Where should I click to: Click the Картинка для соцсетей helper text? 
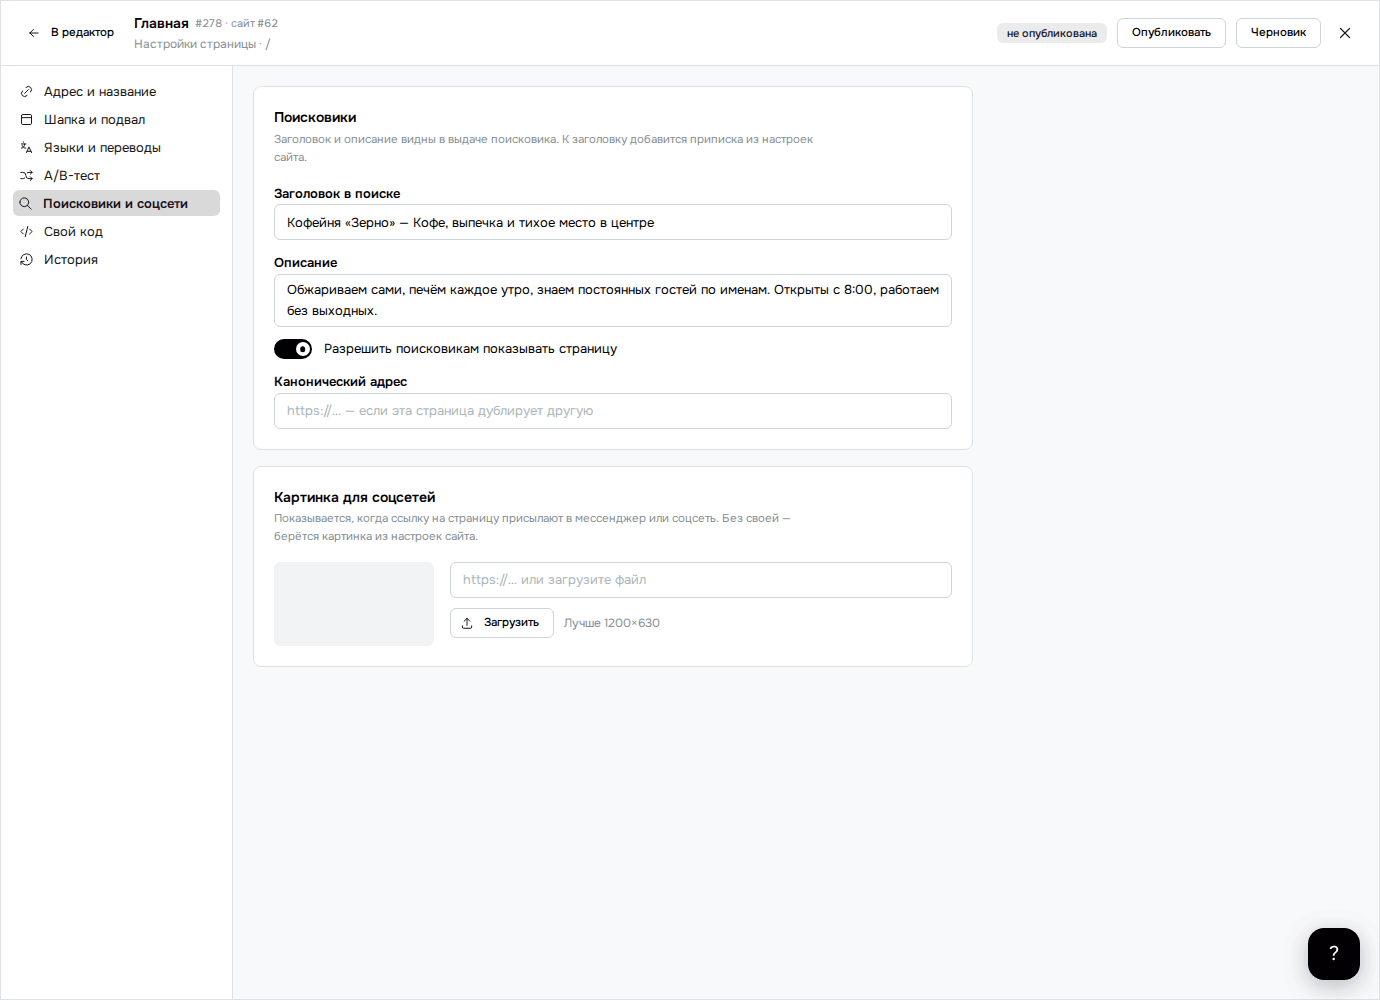532,527
